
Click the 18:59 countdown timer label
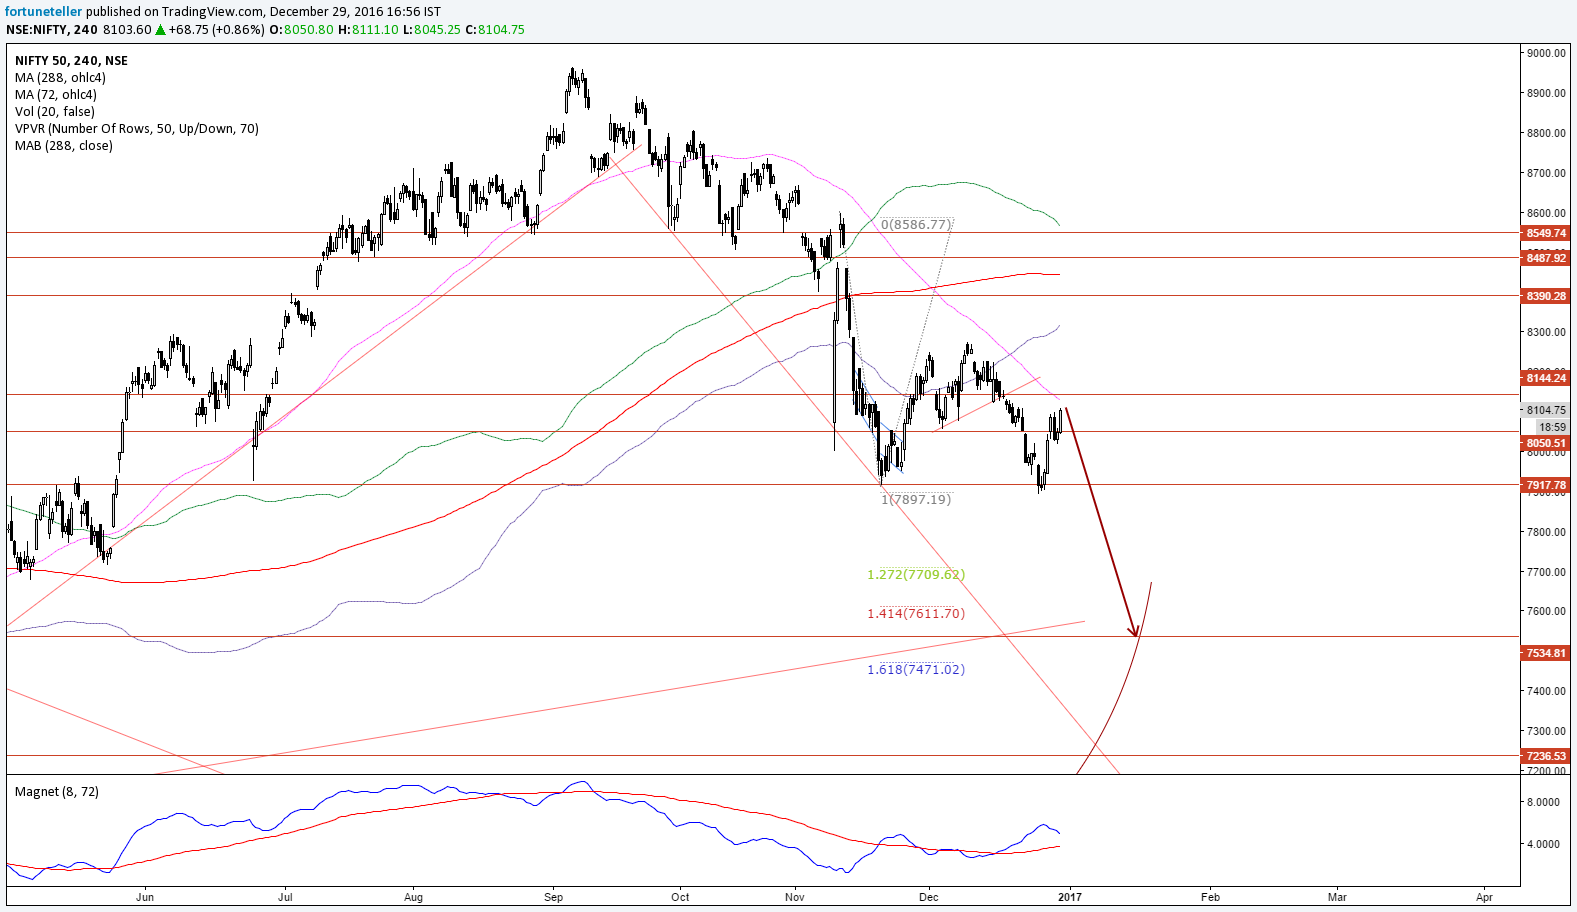pyautogui.click(x=1552, y=427)
